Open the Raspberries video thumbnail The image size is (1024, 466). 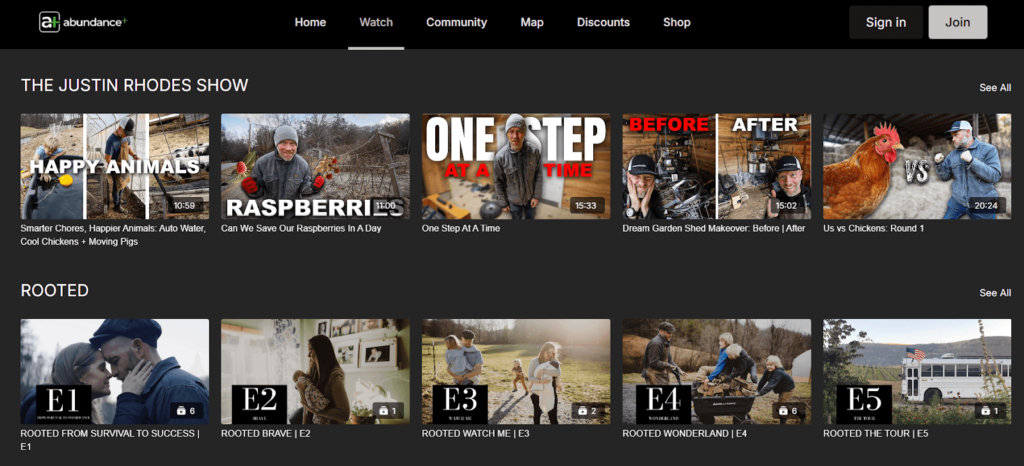pyautogui.click(x=315, y=166)
